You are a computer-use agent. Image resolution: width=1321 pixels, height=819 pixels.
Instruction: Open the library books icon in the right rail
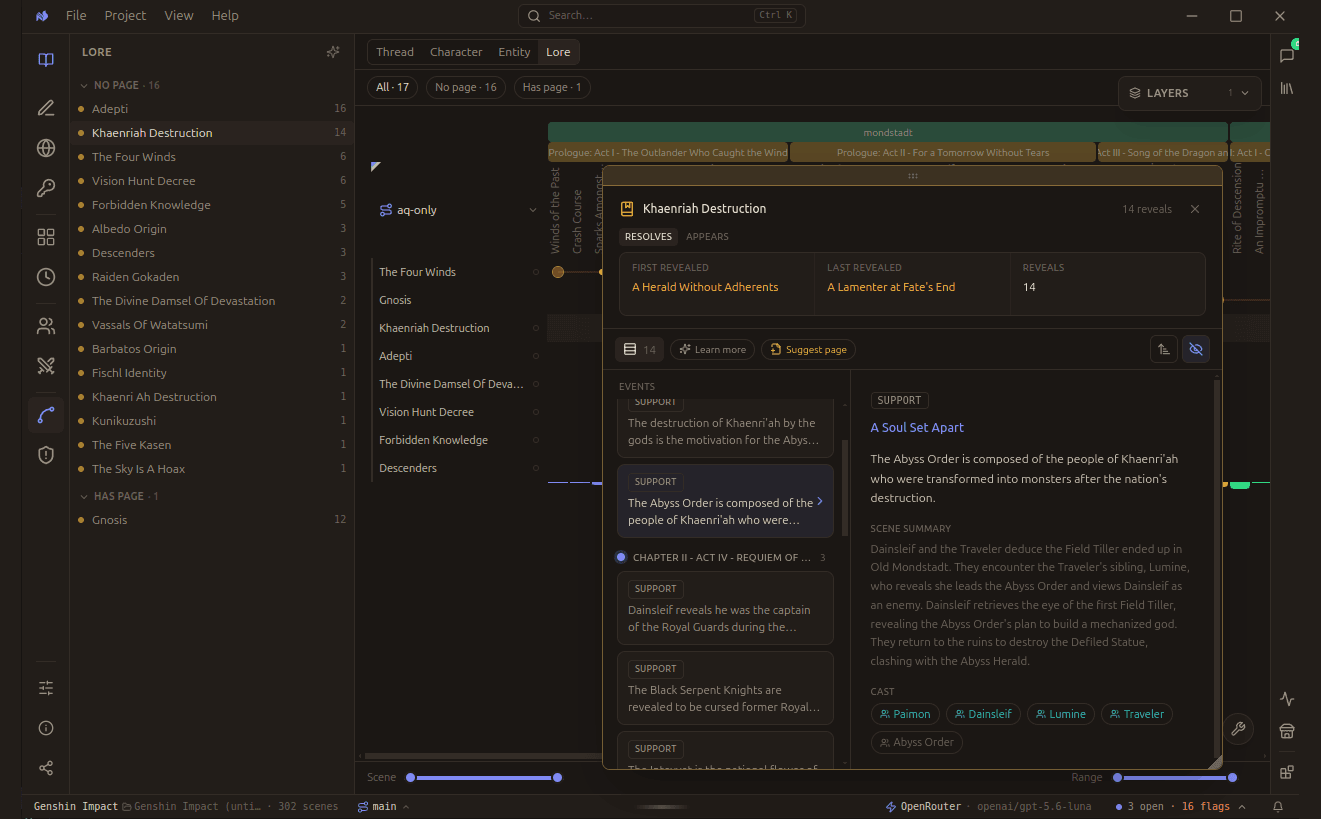tap(1287, 89)
